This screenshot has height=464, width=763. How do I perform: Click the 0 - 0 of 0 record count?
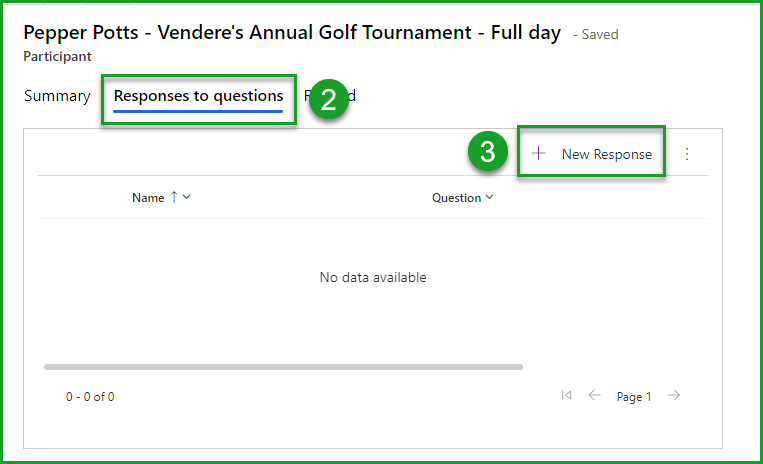pos(90,397)
